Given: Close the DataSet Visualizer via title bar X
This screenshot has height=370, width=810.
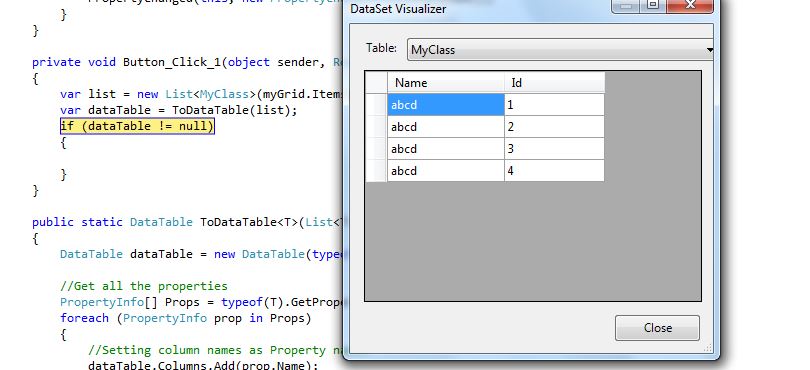Looking at the screenshot, I should 690,5.
